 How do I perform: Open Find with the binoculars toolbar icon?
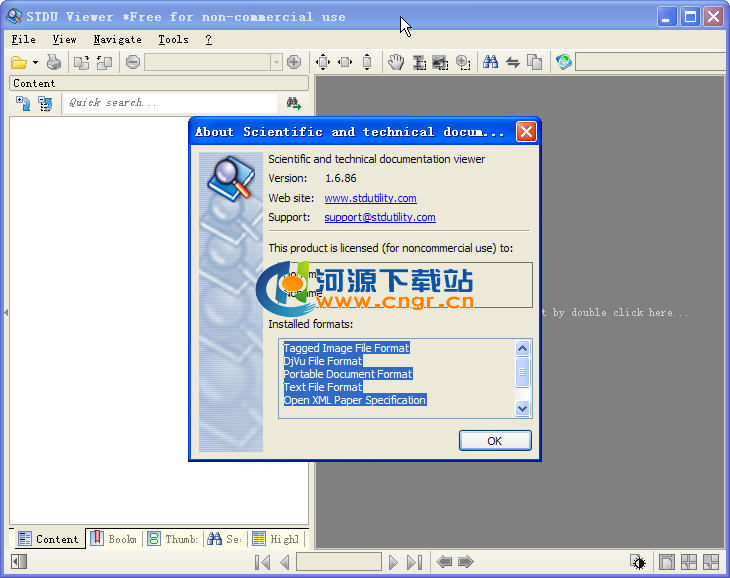pyautogui.click(x=490, y=62)
